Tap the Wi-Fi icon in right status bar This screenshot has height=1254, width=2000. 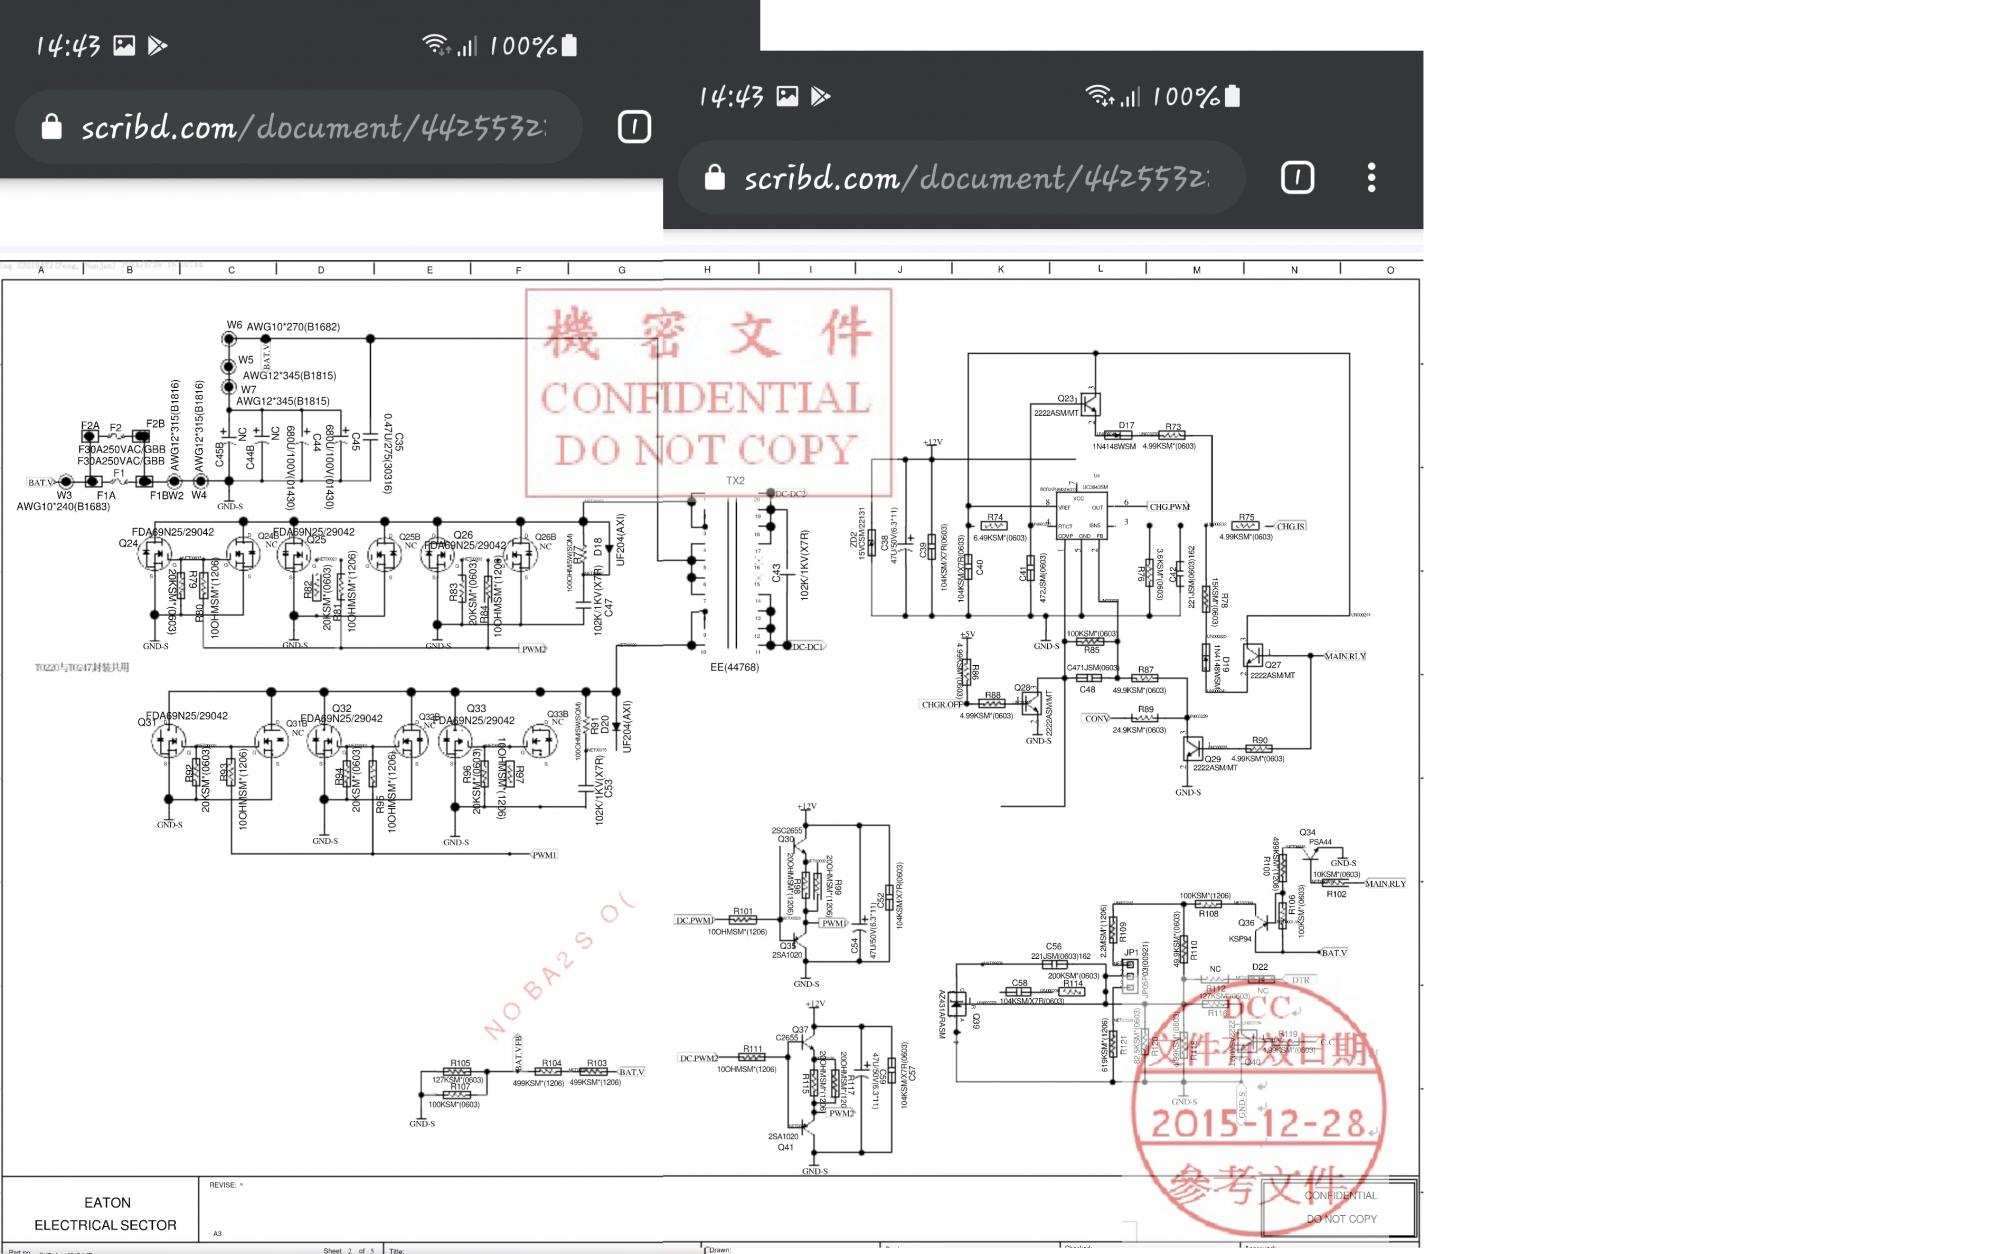pos(1099,96)
